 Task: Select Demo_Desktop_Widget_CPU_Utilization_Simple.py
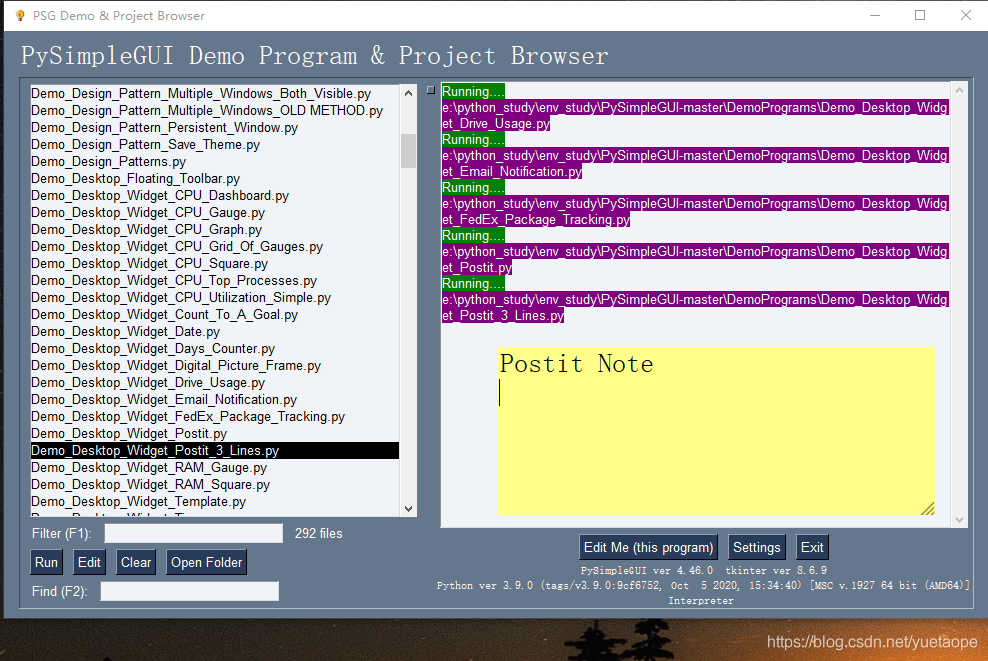215,297
